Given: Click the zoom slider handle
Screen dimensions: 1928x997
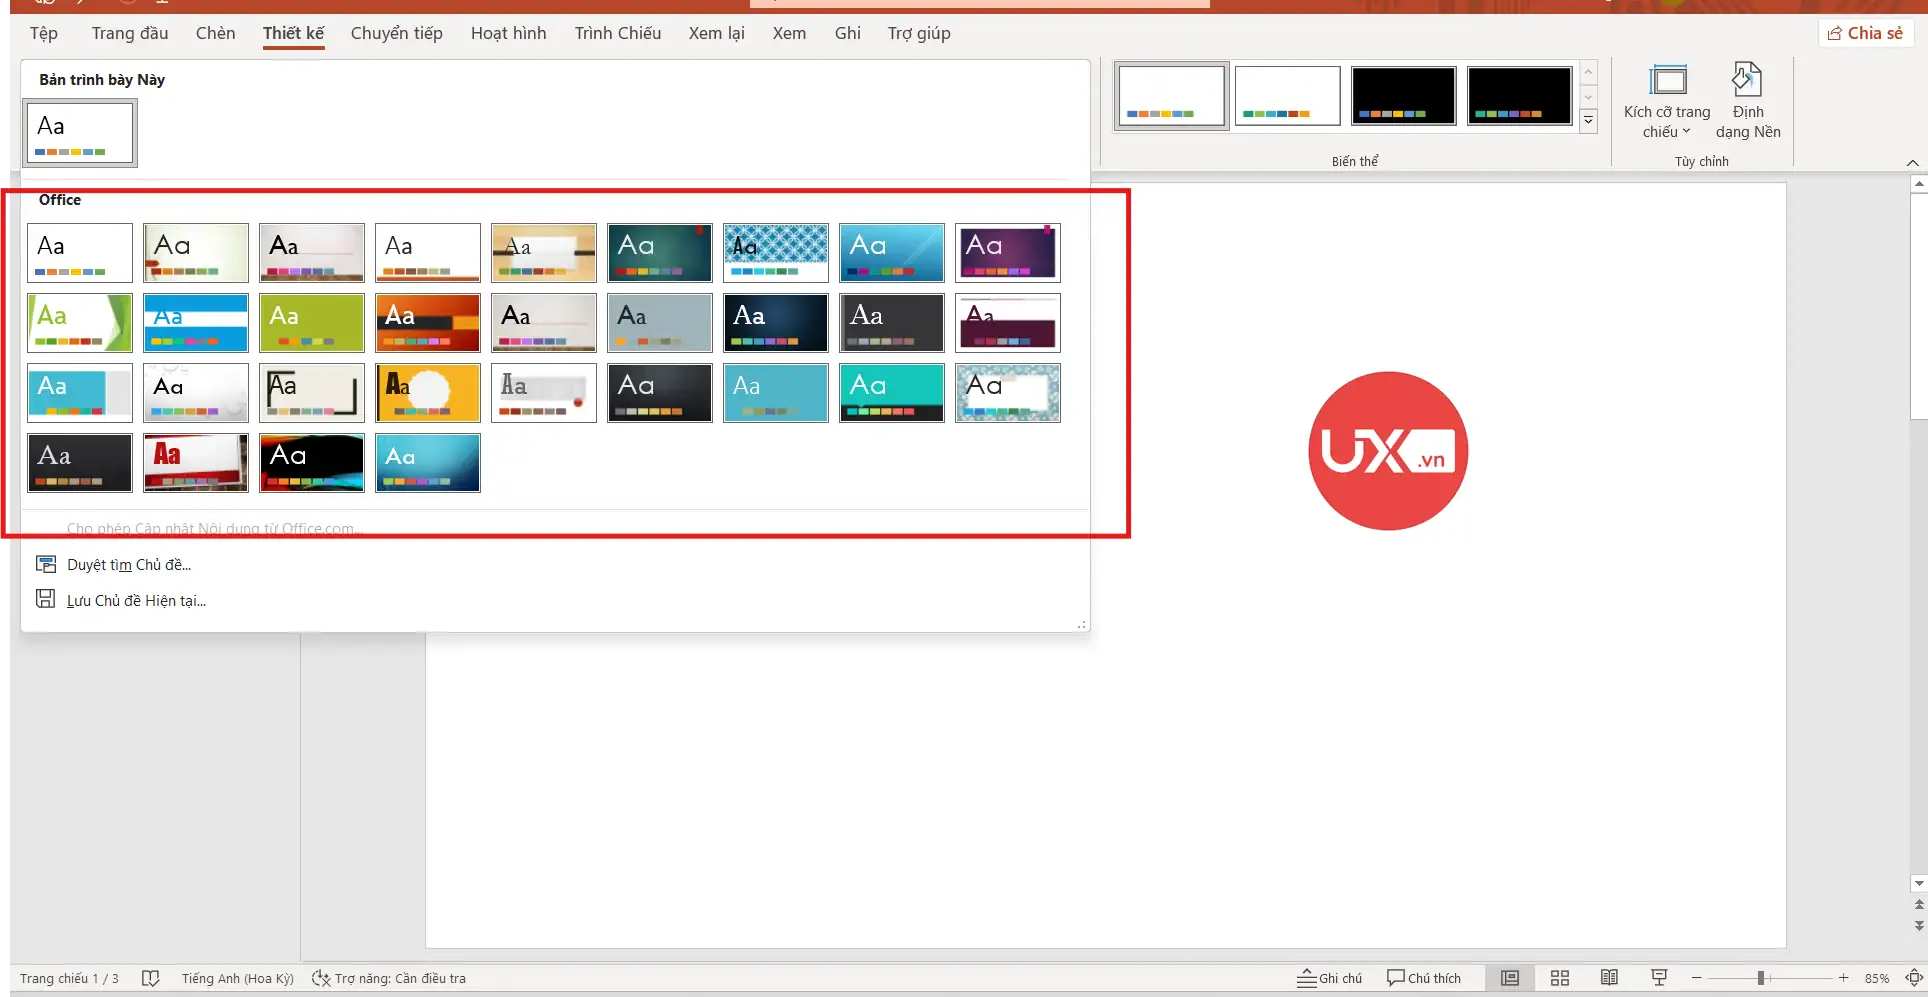Looking at the screenshot, I should click(1760, 978).
